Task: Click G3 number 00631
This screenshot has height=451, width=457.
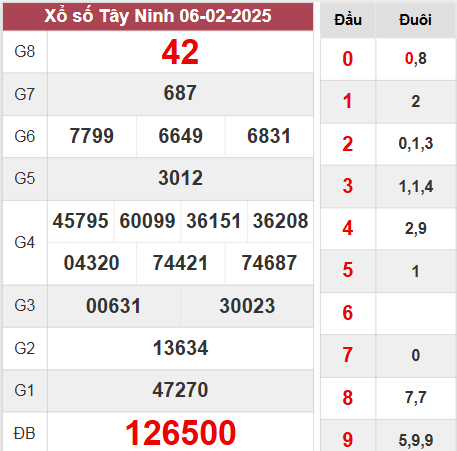Action: pos(114,306)
